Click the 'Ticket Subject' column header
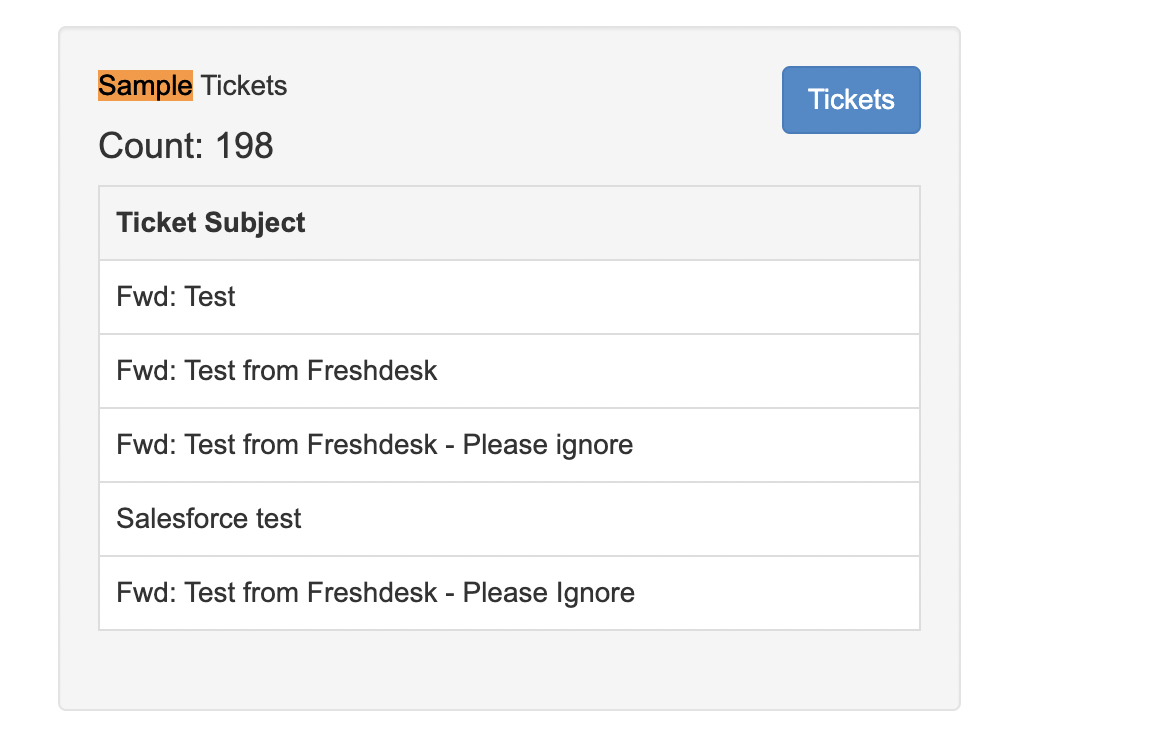The image size is (1164, 736). 509,223
